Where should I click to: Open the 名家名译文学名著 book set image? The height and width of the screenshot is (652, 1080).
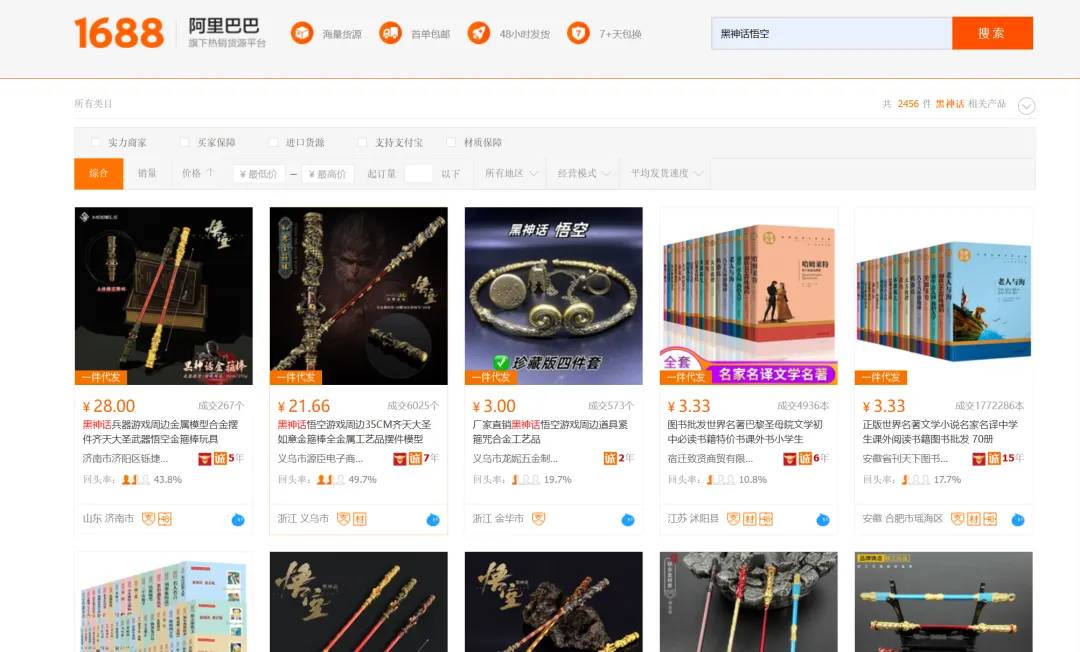click(749, 296)
